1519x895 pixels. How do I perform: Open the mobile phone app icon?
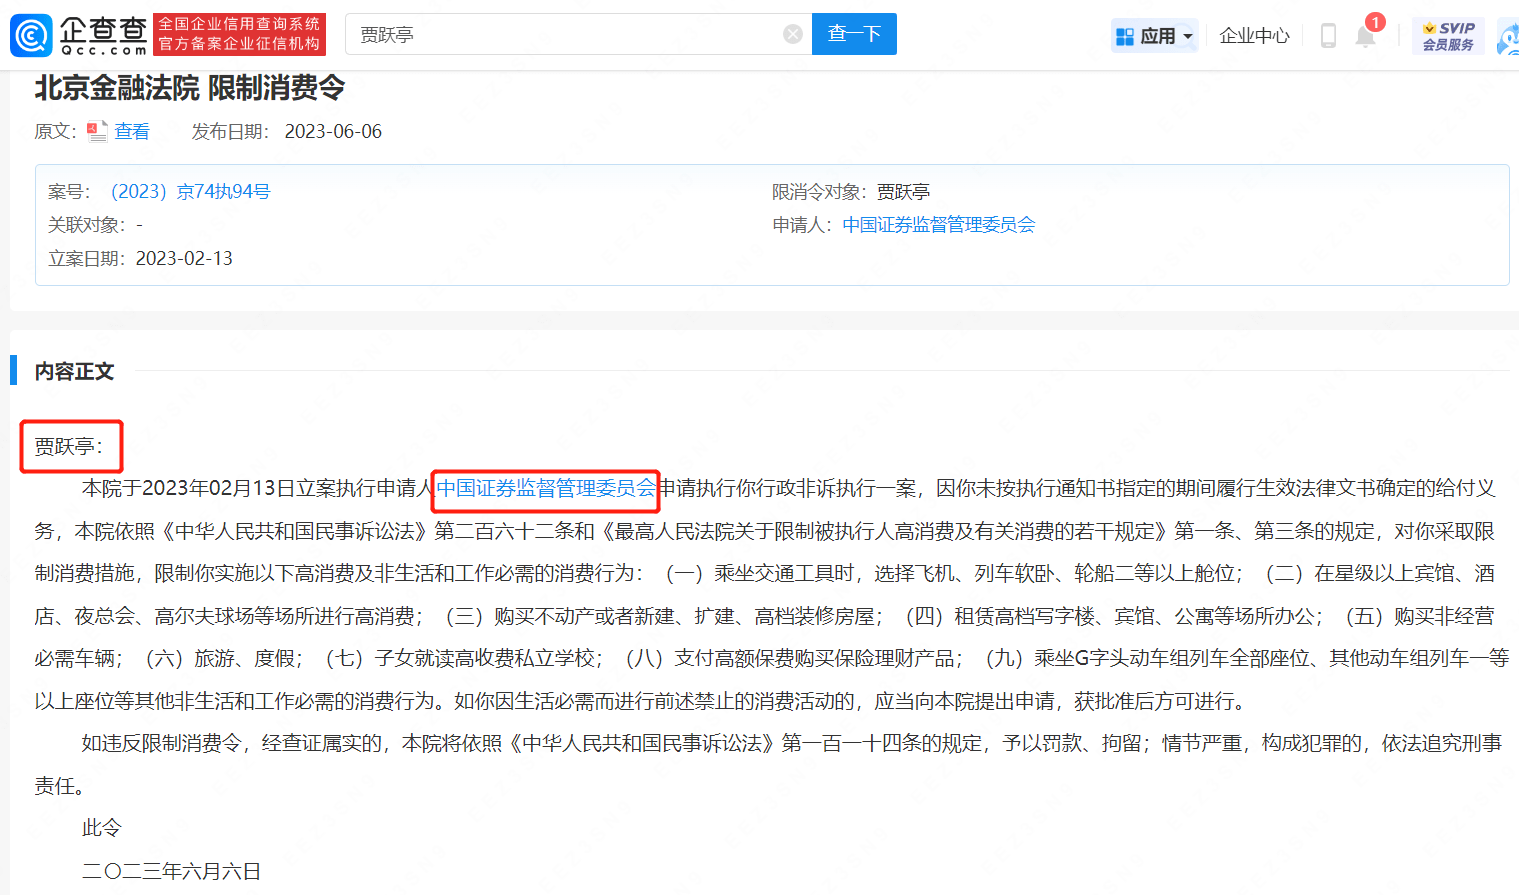pos(1328,36)
